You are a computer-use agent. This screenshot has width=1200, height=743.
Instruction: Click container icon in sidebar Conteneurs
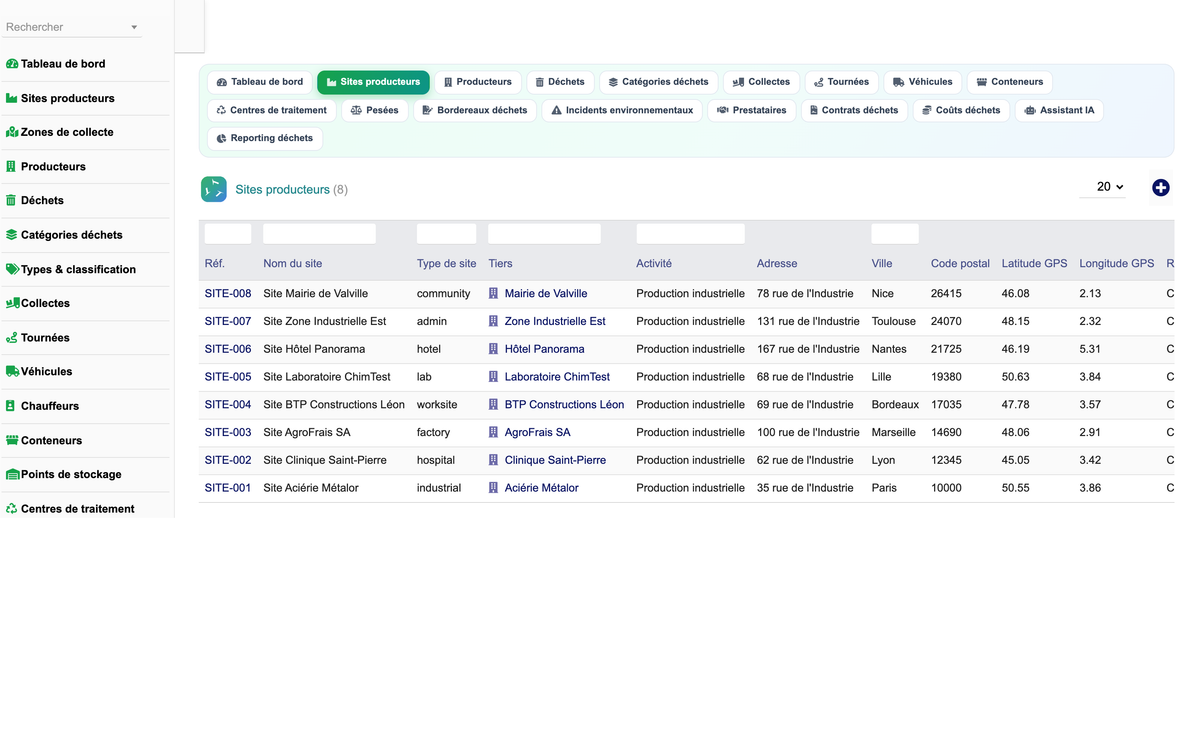pyautogui.click(x=12, y=440)
